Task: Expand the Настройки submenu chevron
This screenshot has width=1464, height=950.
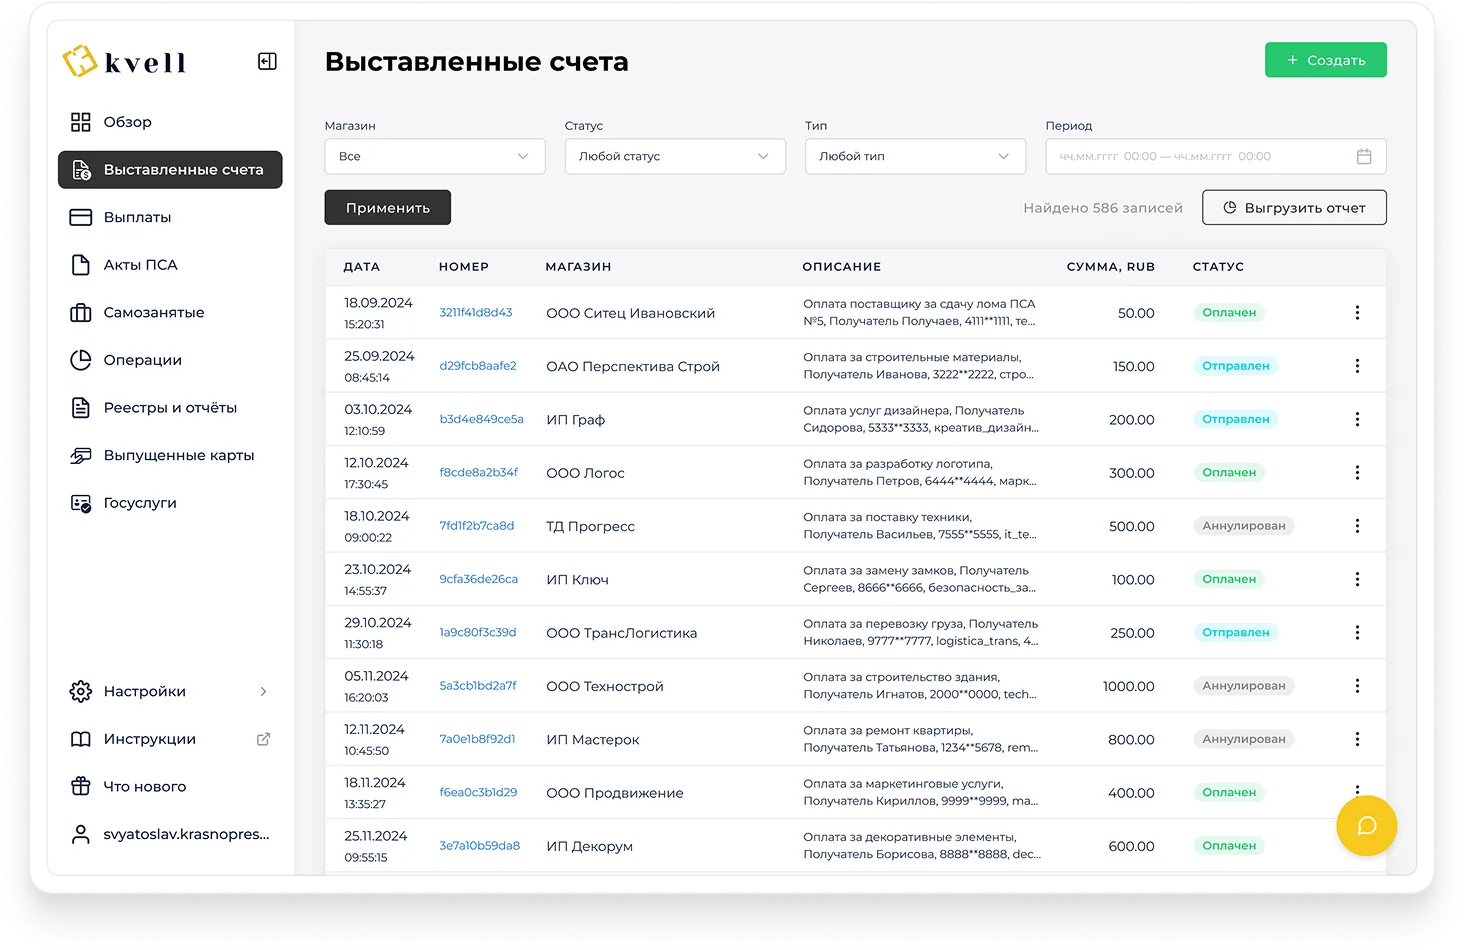Action: point(264,691)
